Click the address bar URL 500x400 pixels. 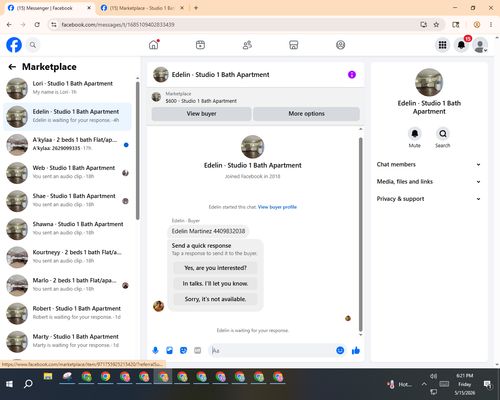(x=118, y=25)
